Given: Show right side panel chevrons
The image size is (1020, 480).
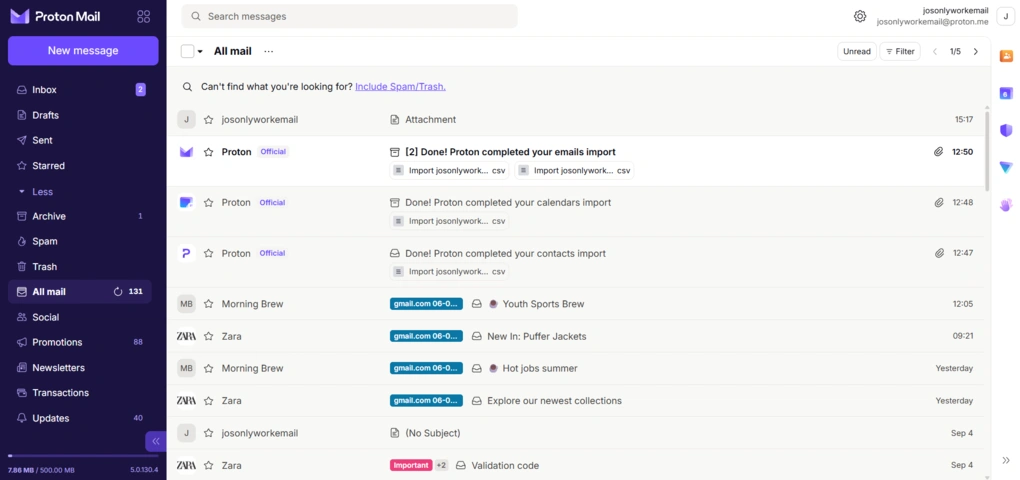Looking at the screenshot, I should pos(1006,460).
